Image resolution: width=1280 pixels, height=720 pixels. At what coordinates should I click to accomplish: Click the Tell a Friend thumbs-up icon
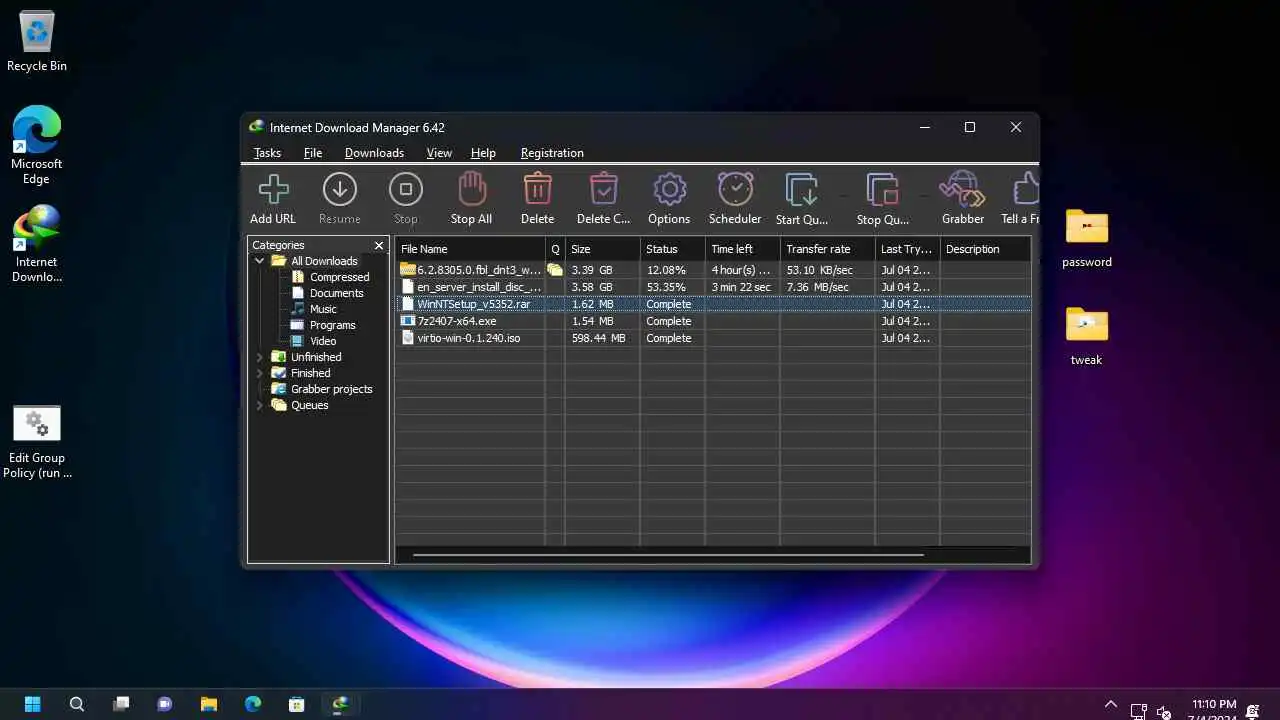coord(1026,189)
